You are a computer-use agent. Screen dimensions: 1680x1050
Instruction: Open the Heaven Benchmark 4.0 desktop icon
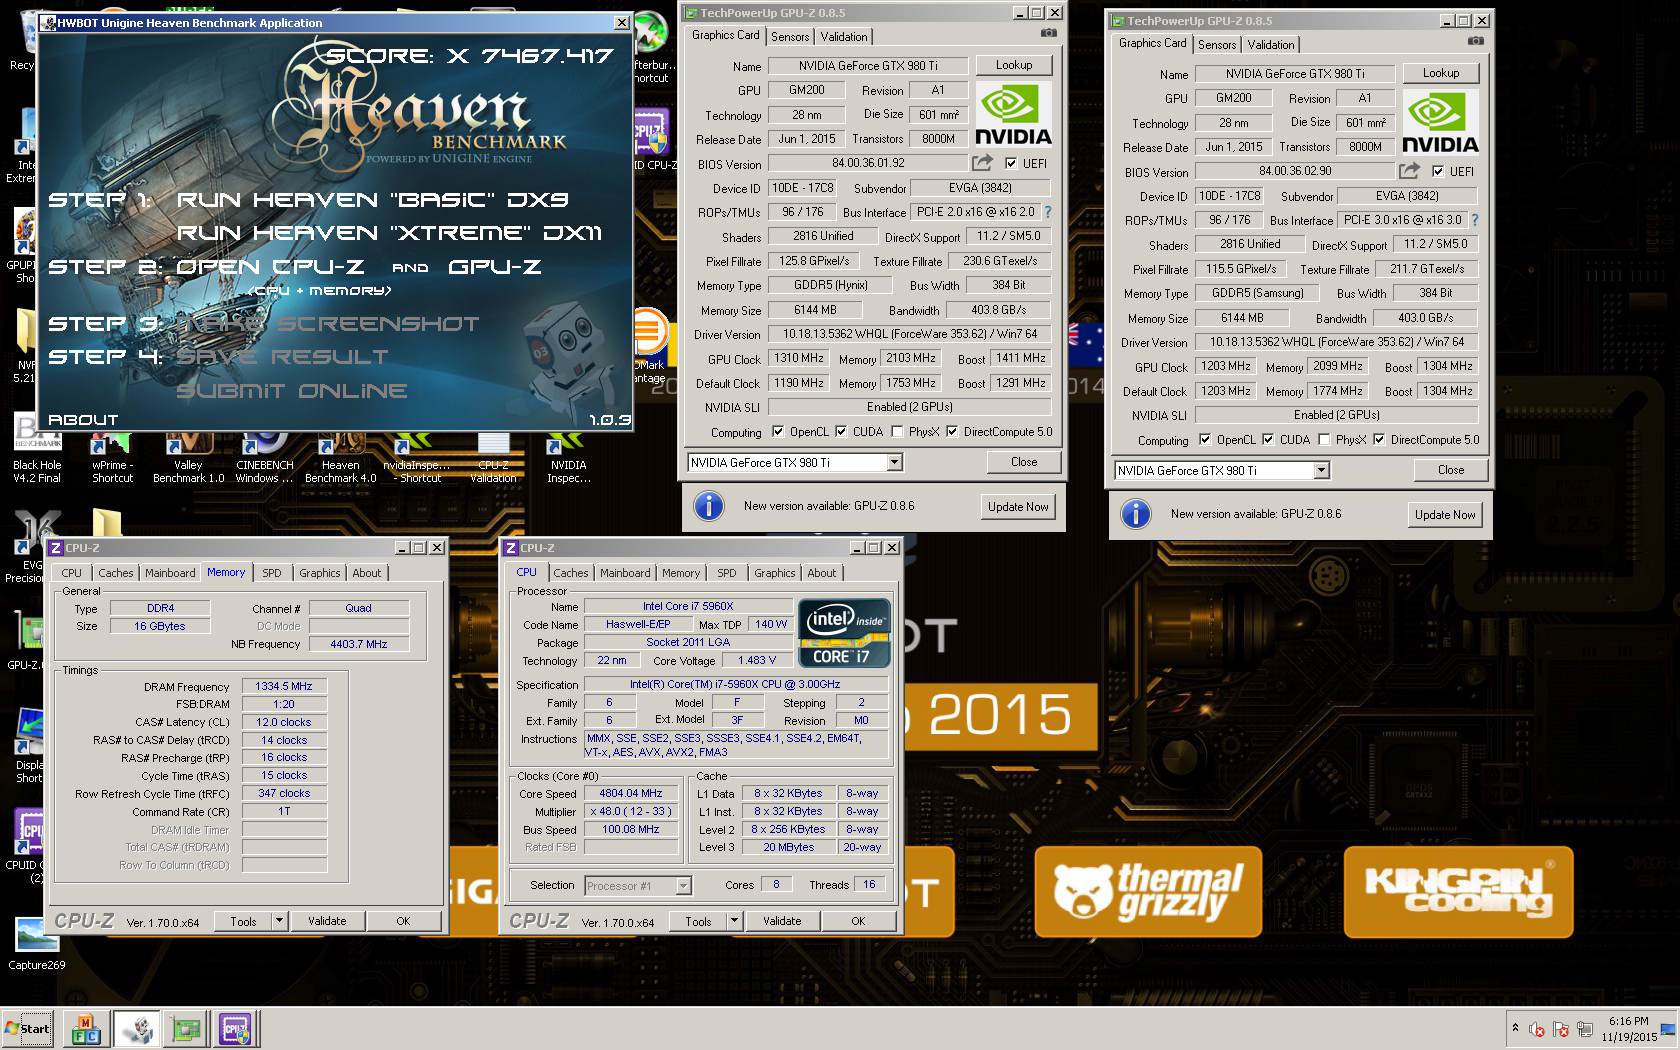340,458
